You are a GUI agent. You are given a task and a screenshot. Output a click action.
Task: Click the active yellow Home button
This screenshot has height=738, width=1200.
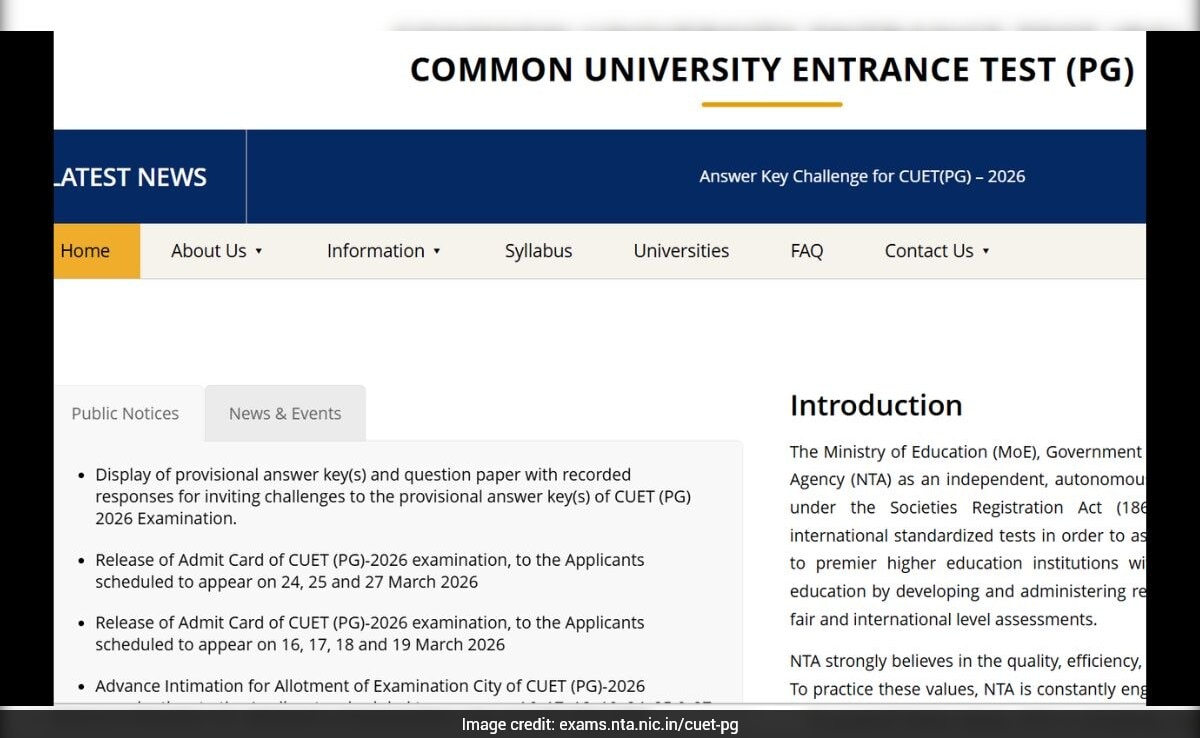84,251
